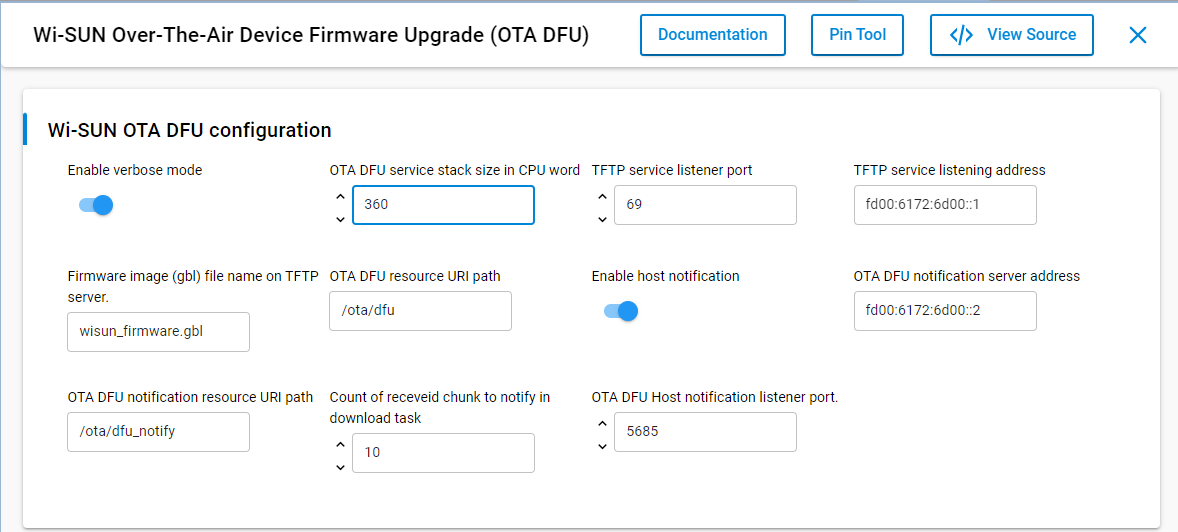
Task: Edit the /ota/dfu resource URI field
Action: 420,310
